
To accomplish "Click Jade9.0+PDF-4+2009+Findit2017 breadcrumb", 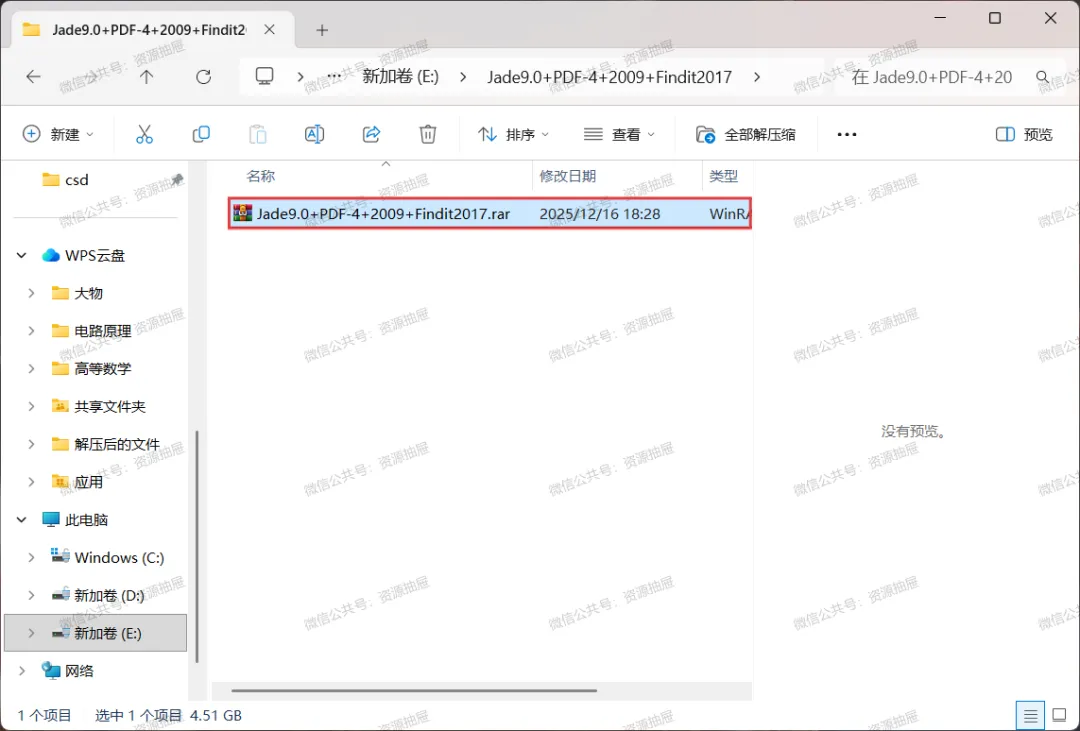I will 610,76.
